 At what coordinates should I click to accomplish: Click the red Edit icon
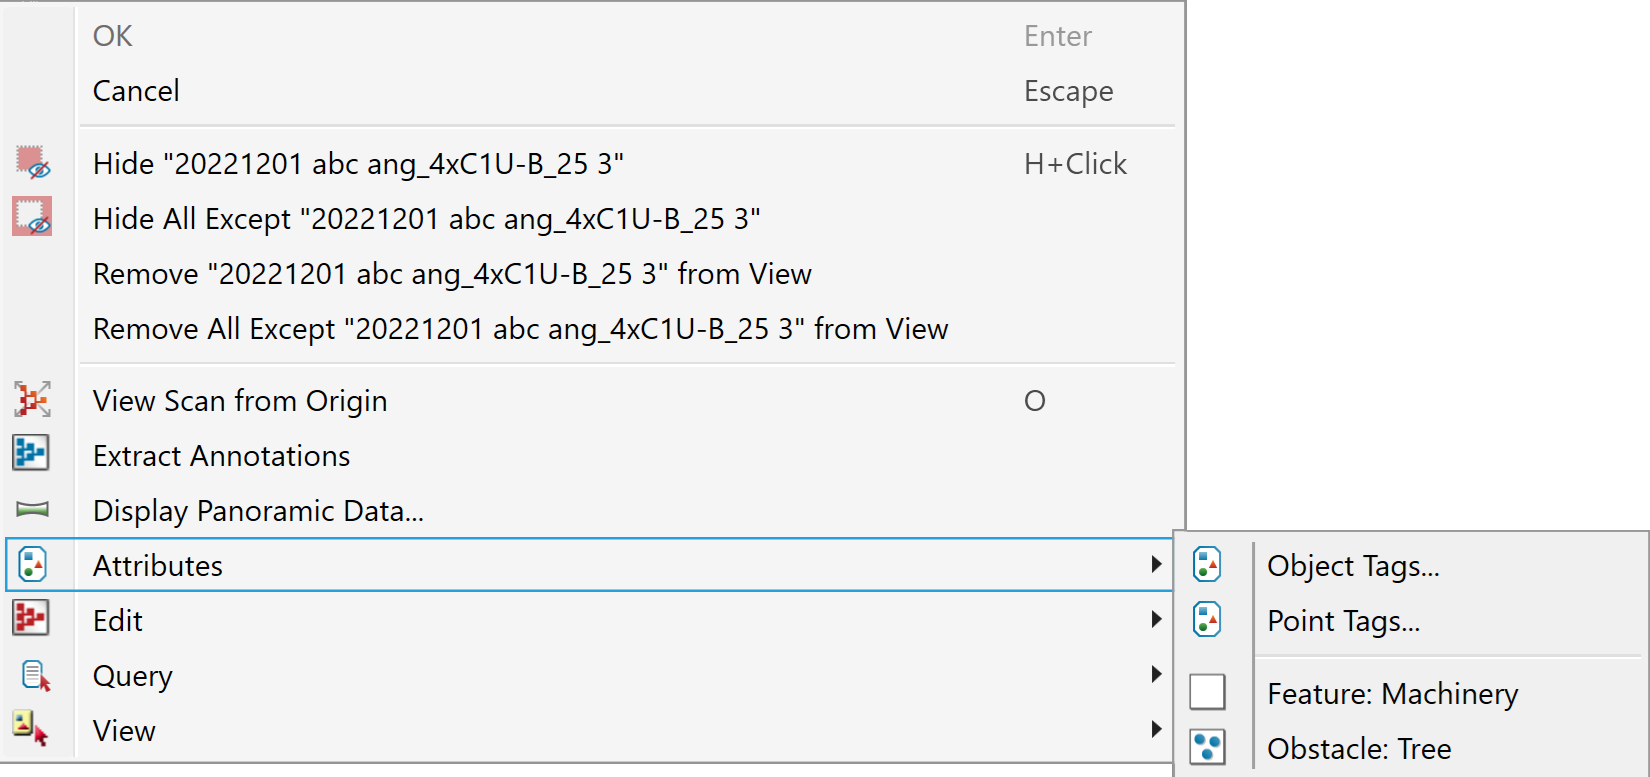[32, 619]
